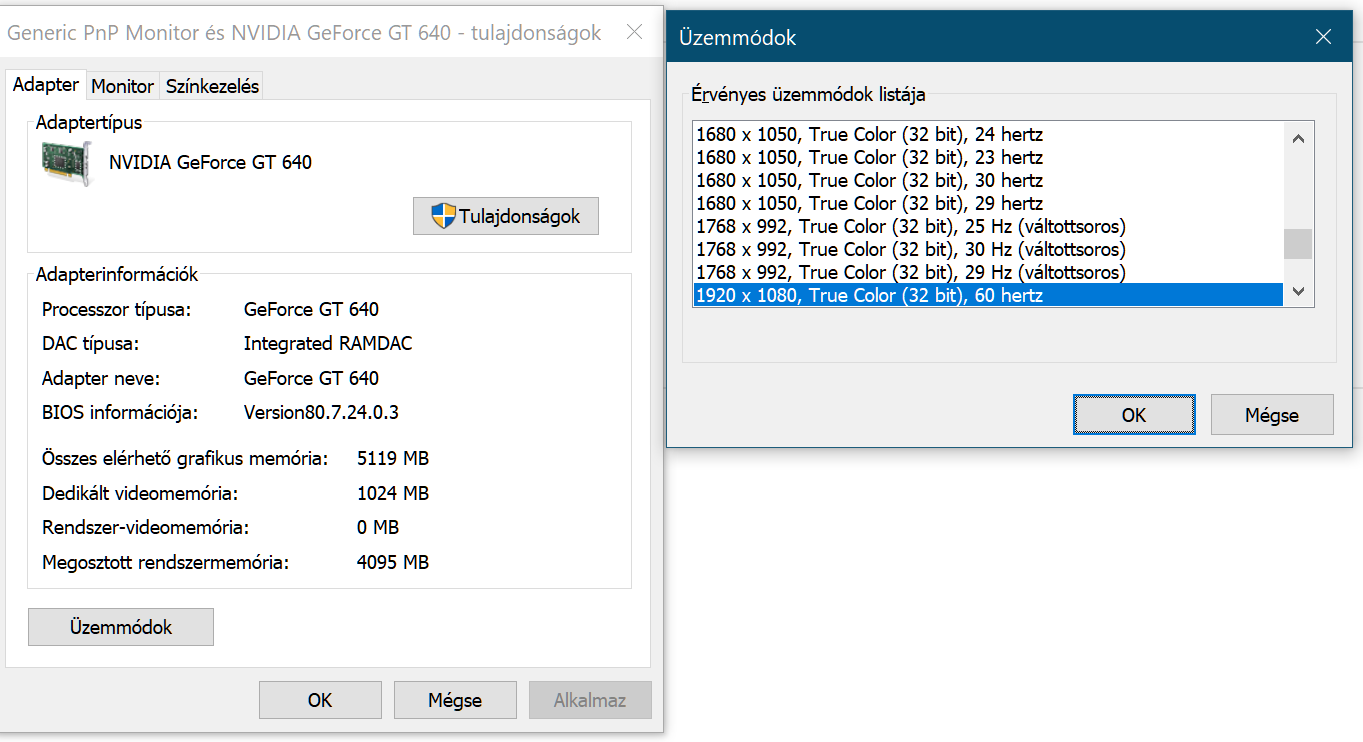Select 1680 x 1050, 29 hertz mode

click(x=988, y=203)
